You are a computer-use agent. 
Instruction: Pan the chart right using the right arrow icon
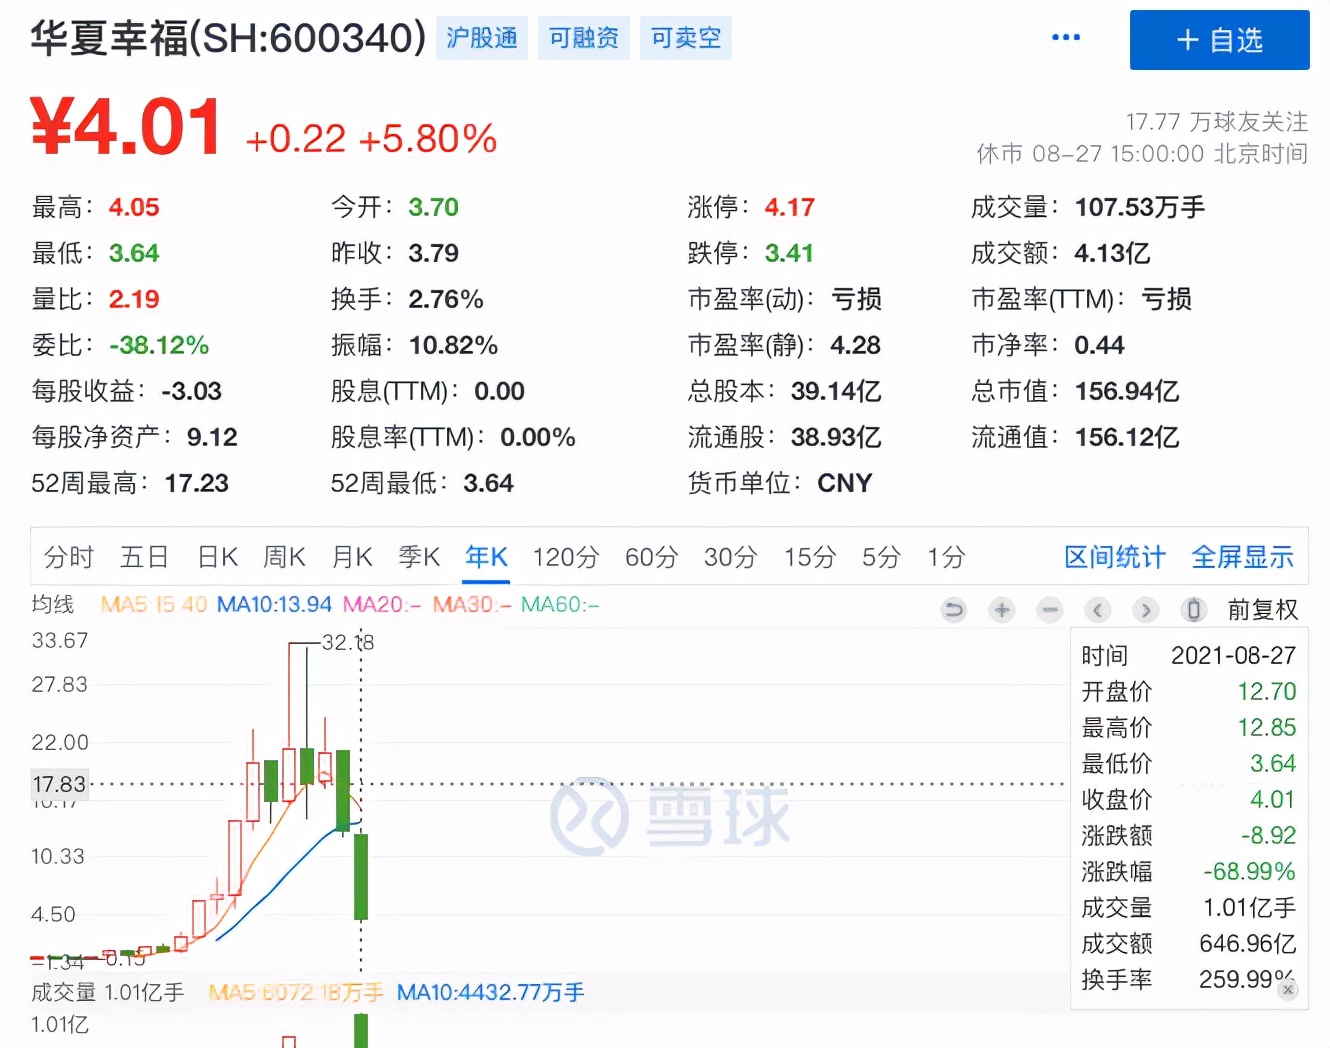[x=1146, y=610]
